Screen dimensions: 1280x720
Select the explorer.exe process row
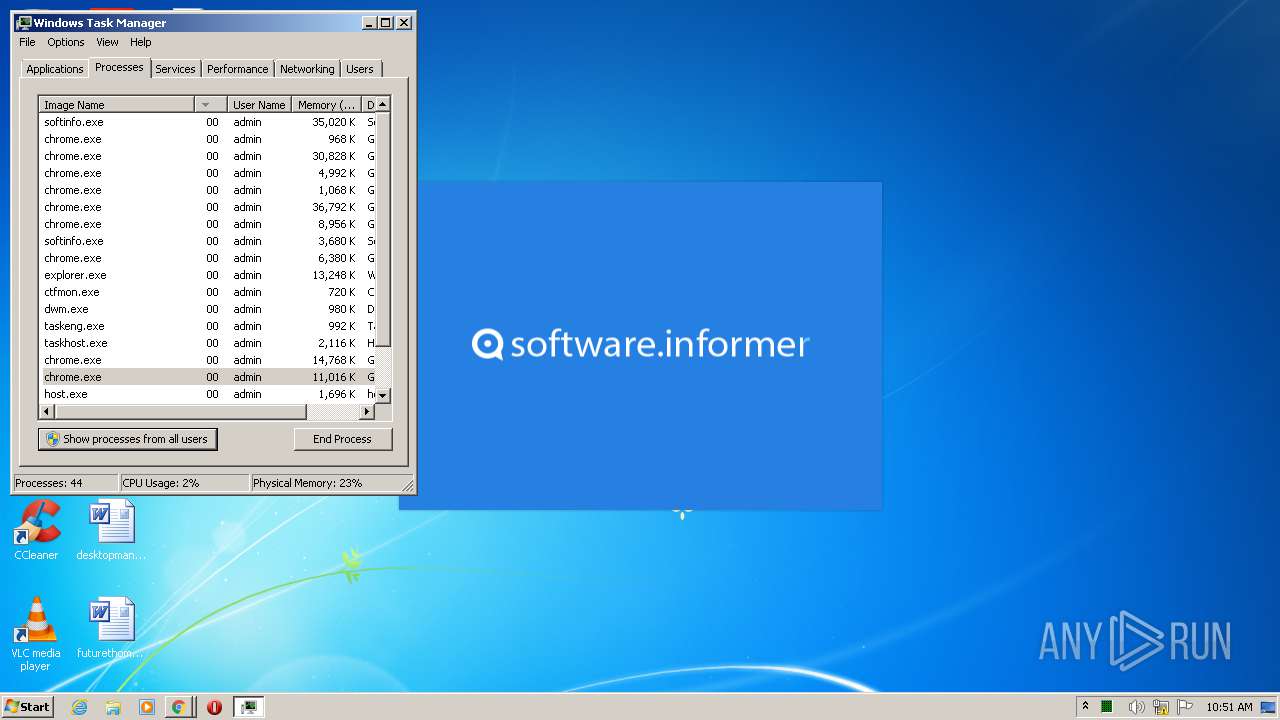(x=207, y=275)
